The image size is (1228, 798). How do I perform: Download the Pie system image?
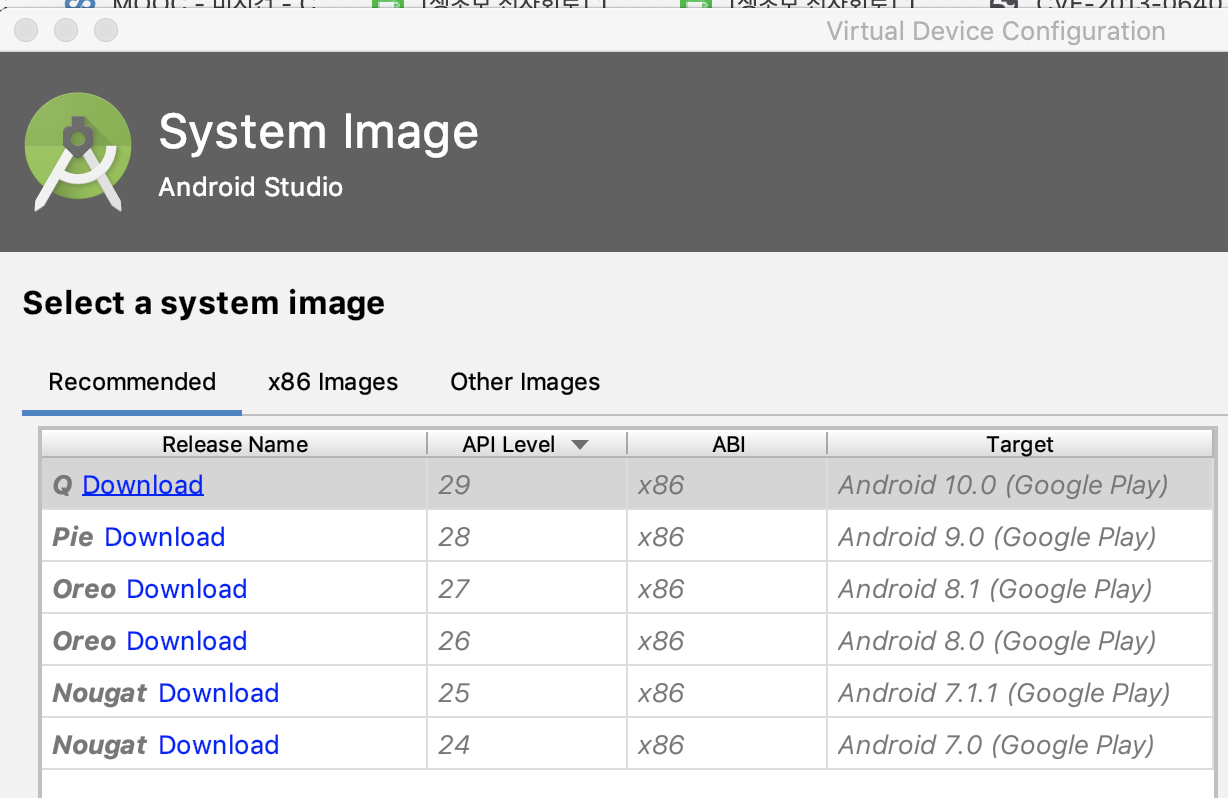(x=165, y=537)
